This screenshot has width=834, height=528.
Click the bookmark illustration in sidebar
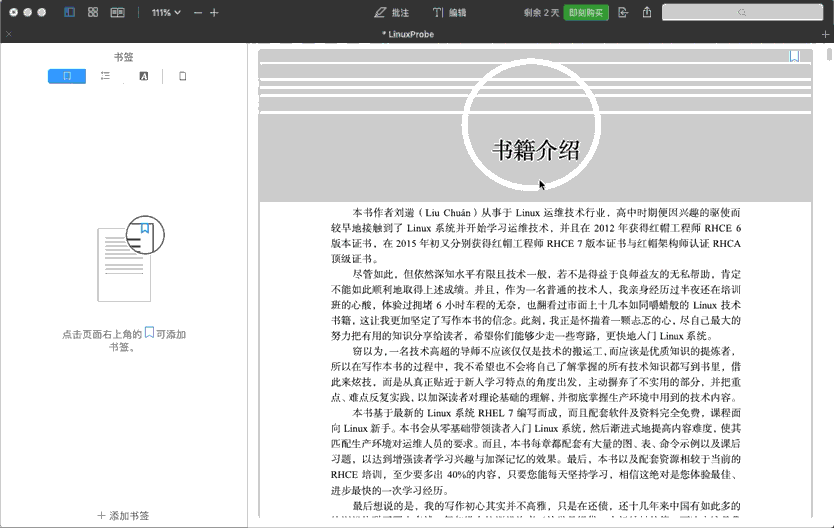[131, 258]
